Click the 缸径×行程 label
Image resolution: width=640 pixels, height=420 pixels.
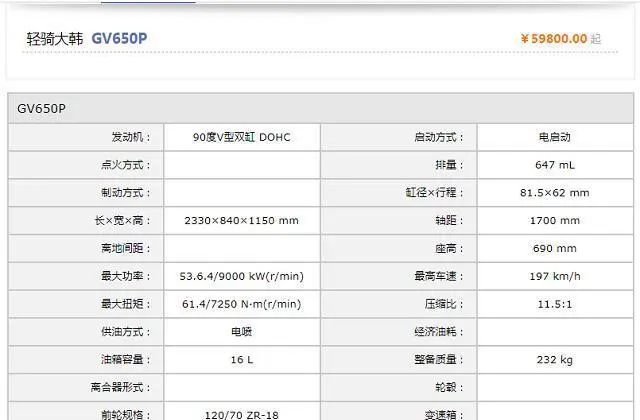434,193
